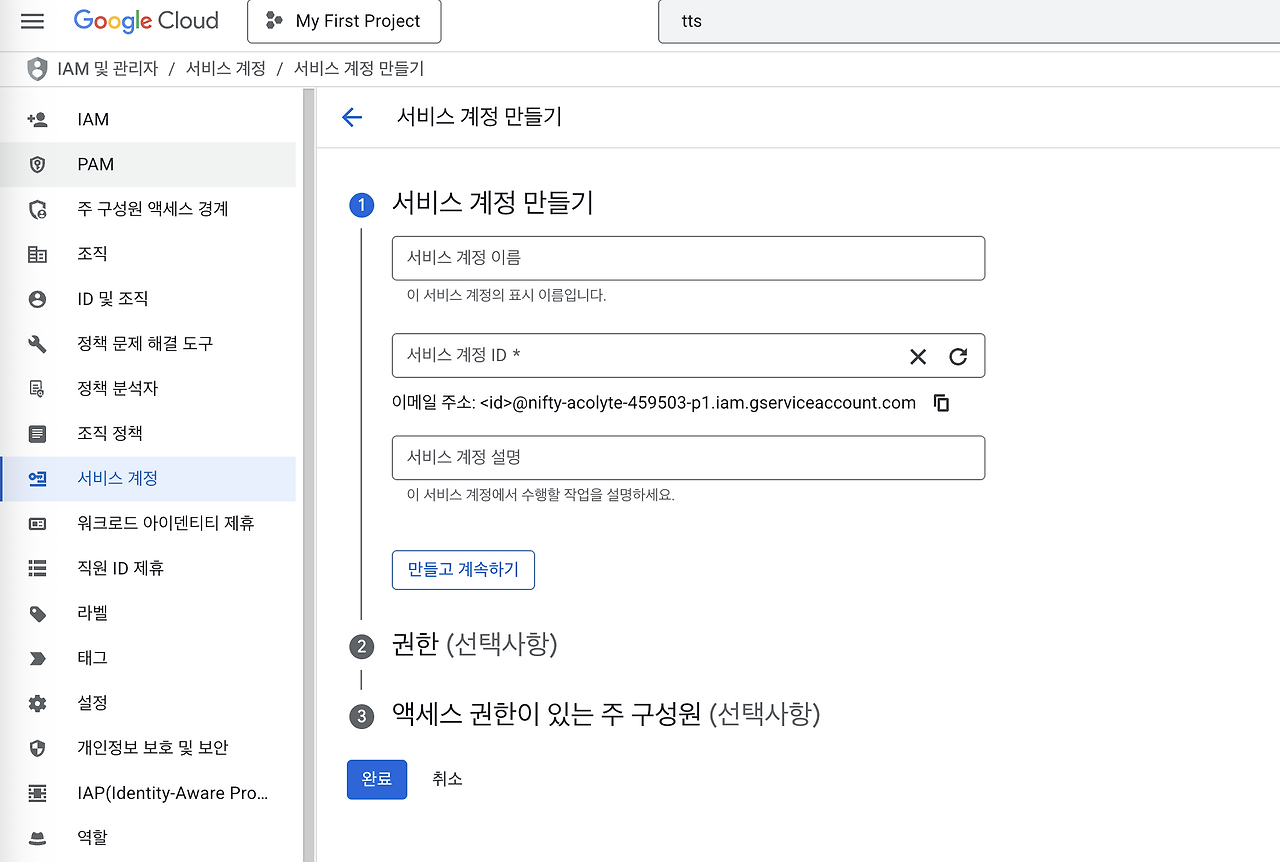Copy the service account email address
The height and width of the screenshot is (862, 1280).
click(x=941, y=403)
